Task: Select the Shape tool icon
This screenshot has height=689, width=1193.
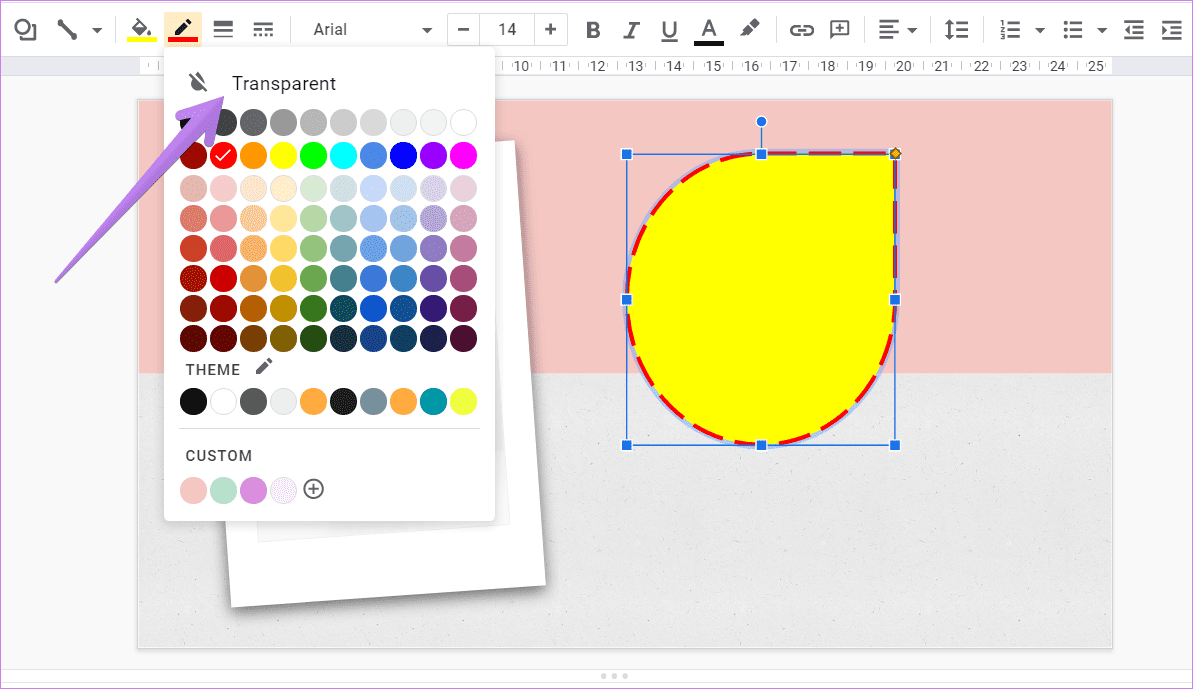Action: click(25, 30)
